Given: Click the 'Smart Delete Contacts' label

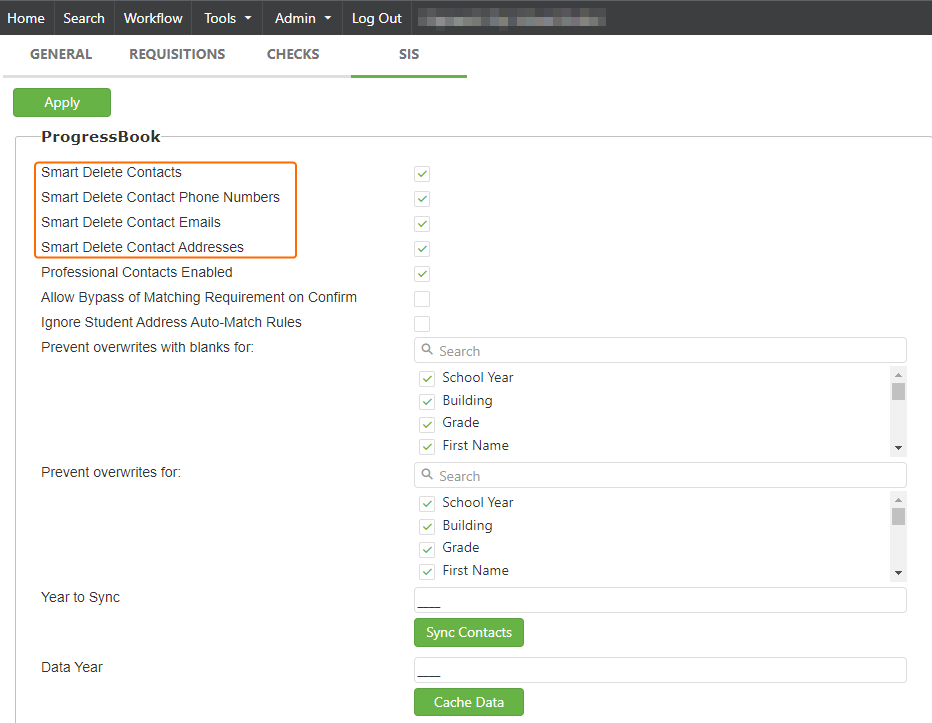Looking at the screenshot, I should tap(111, 172).
